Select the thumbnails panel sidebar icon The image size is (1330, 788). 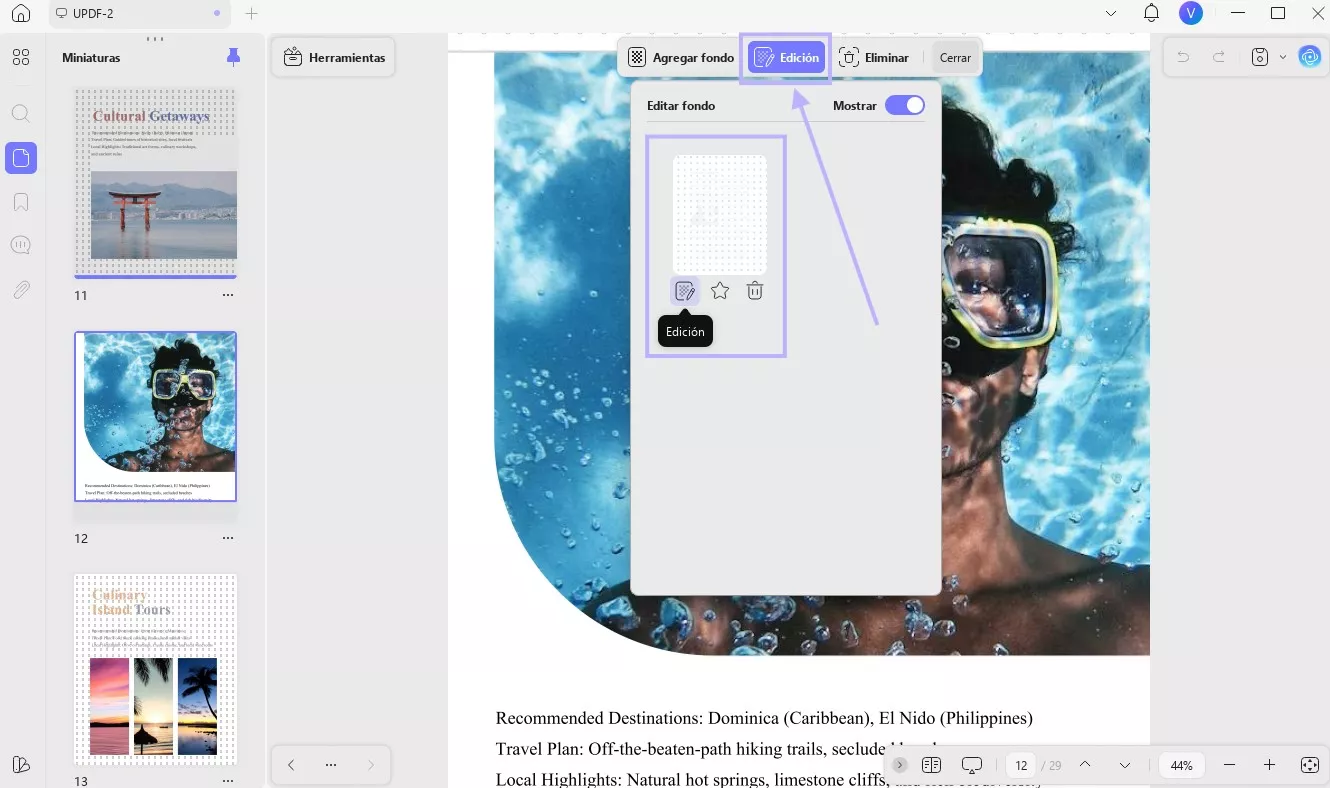(x=21, y=158)
